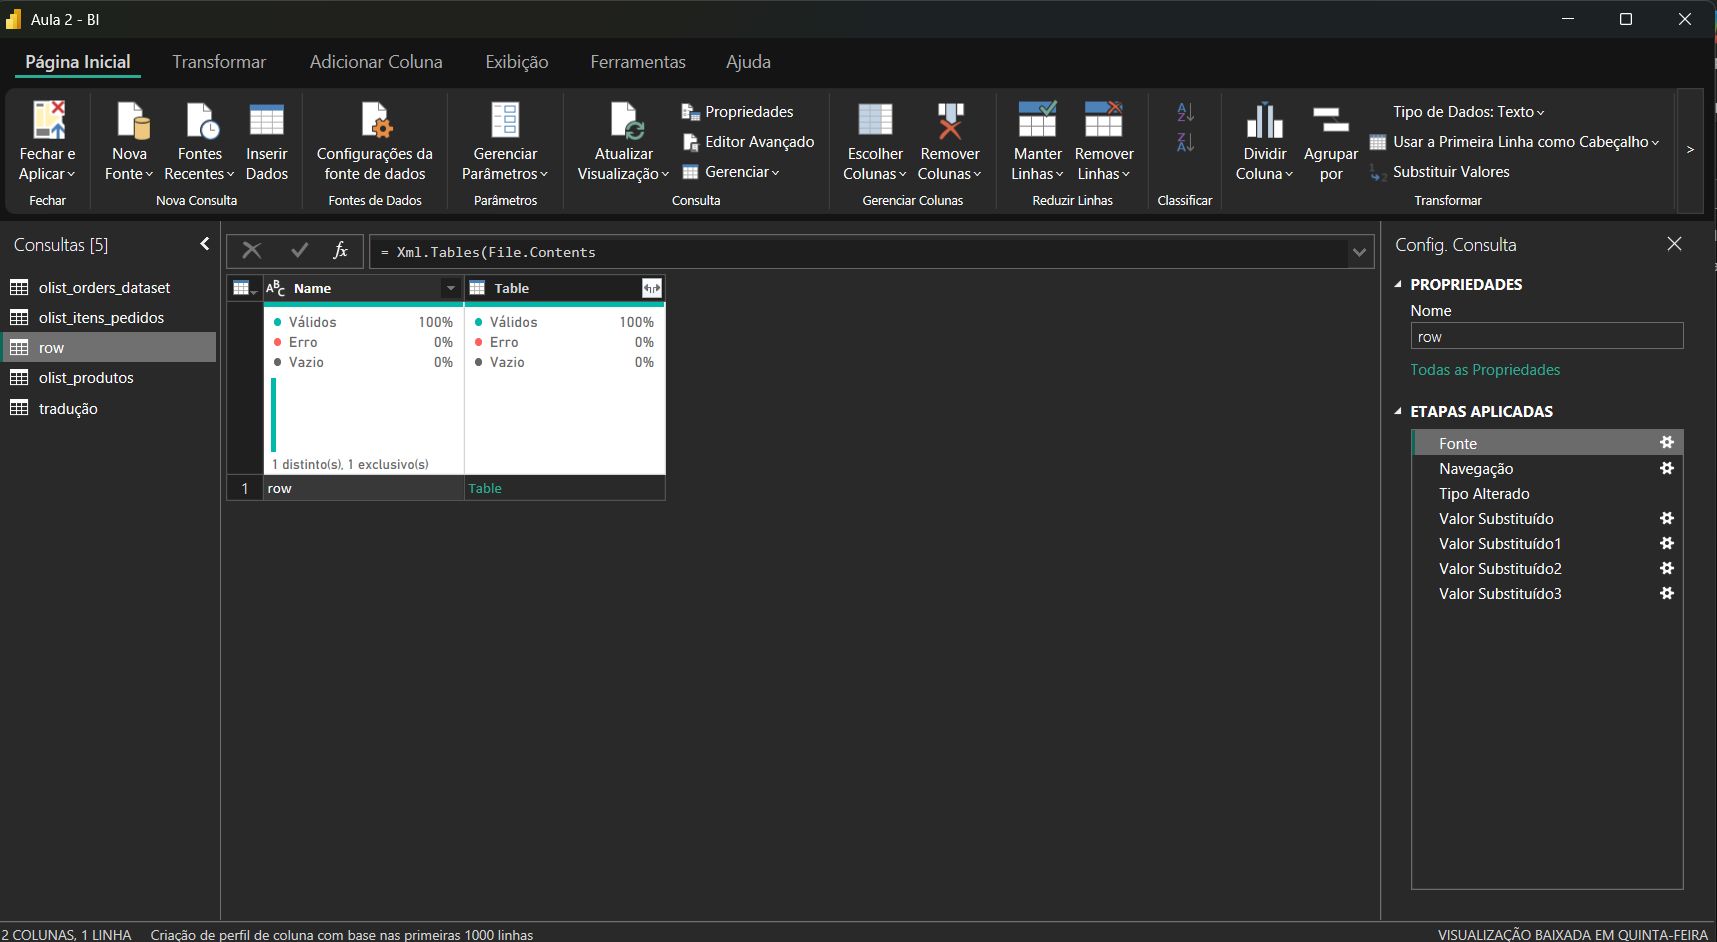The image size is (1717, 942).
Task: Sort ascending with the A-Z icon
Action: pyautogui.click(x=1185, y=112)
